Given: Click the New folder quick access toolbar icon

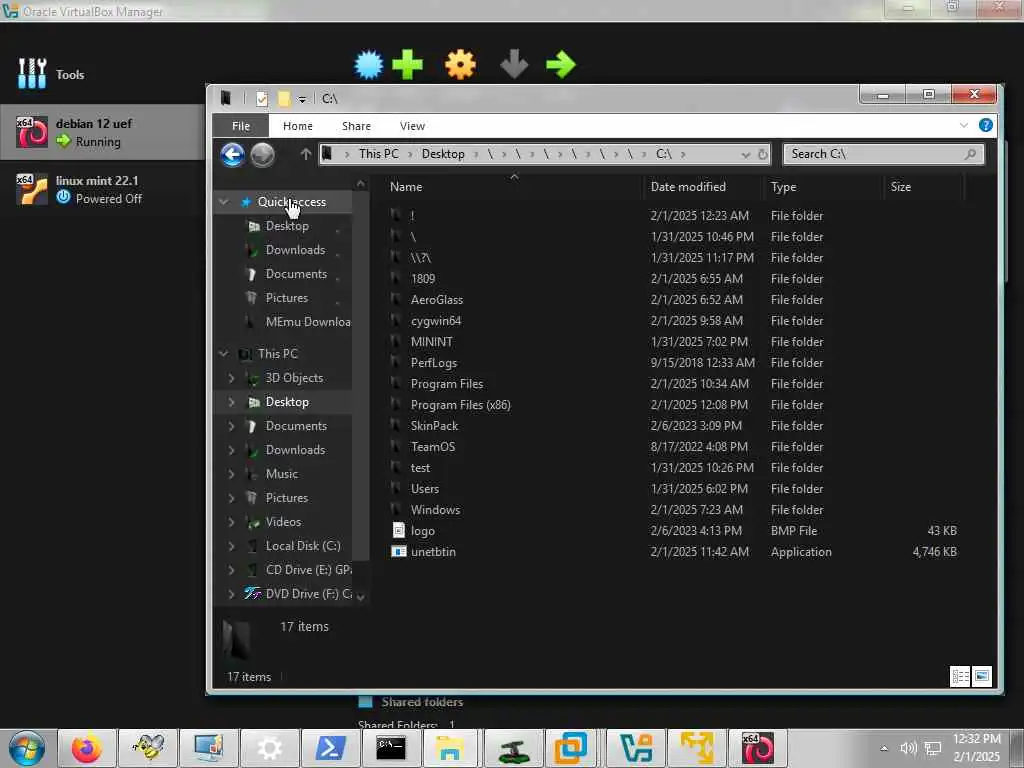Looking at the screenshot, I should (283, 99).
